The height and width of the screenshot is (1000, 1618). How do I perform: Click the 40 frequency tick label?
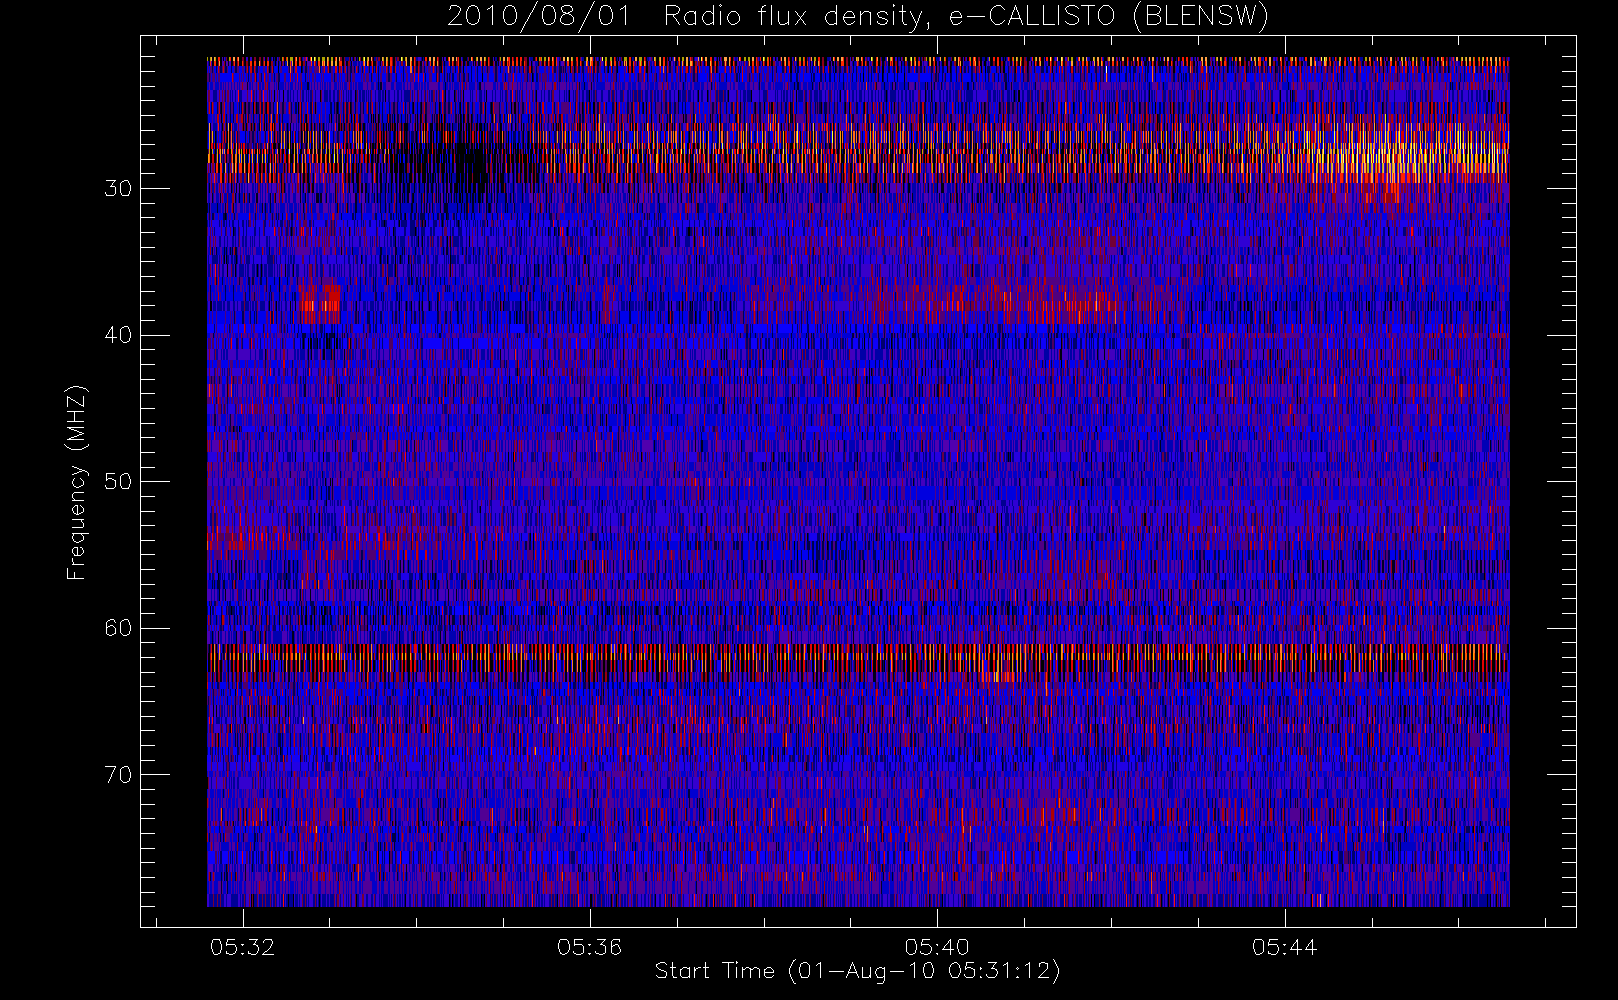pos(118,335)
